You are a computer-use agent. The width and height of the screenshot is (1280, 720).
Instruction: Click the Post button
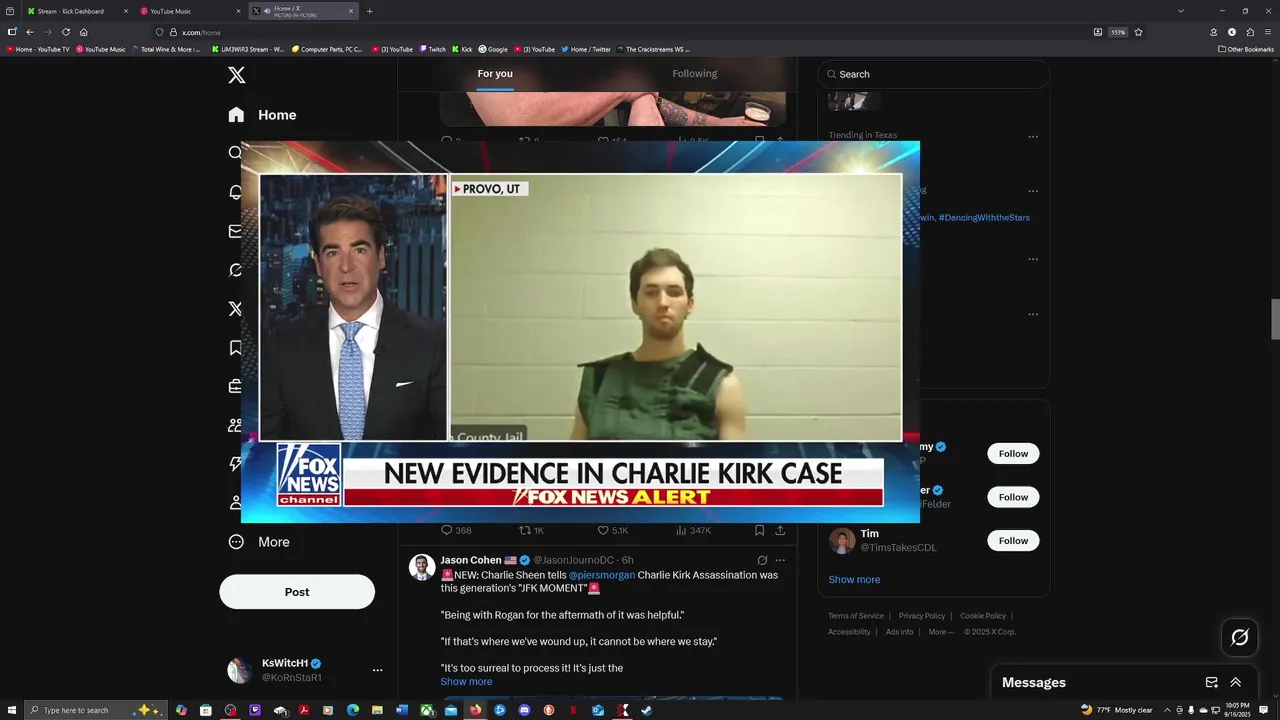coord(297,592)
